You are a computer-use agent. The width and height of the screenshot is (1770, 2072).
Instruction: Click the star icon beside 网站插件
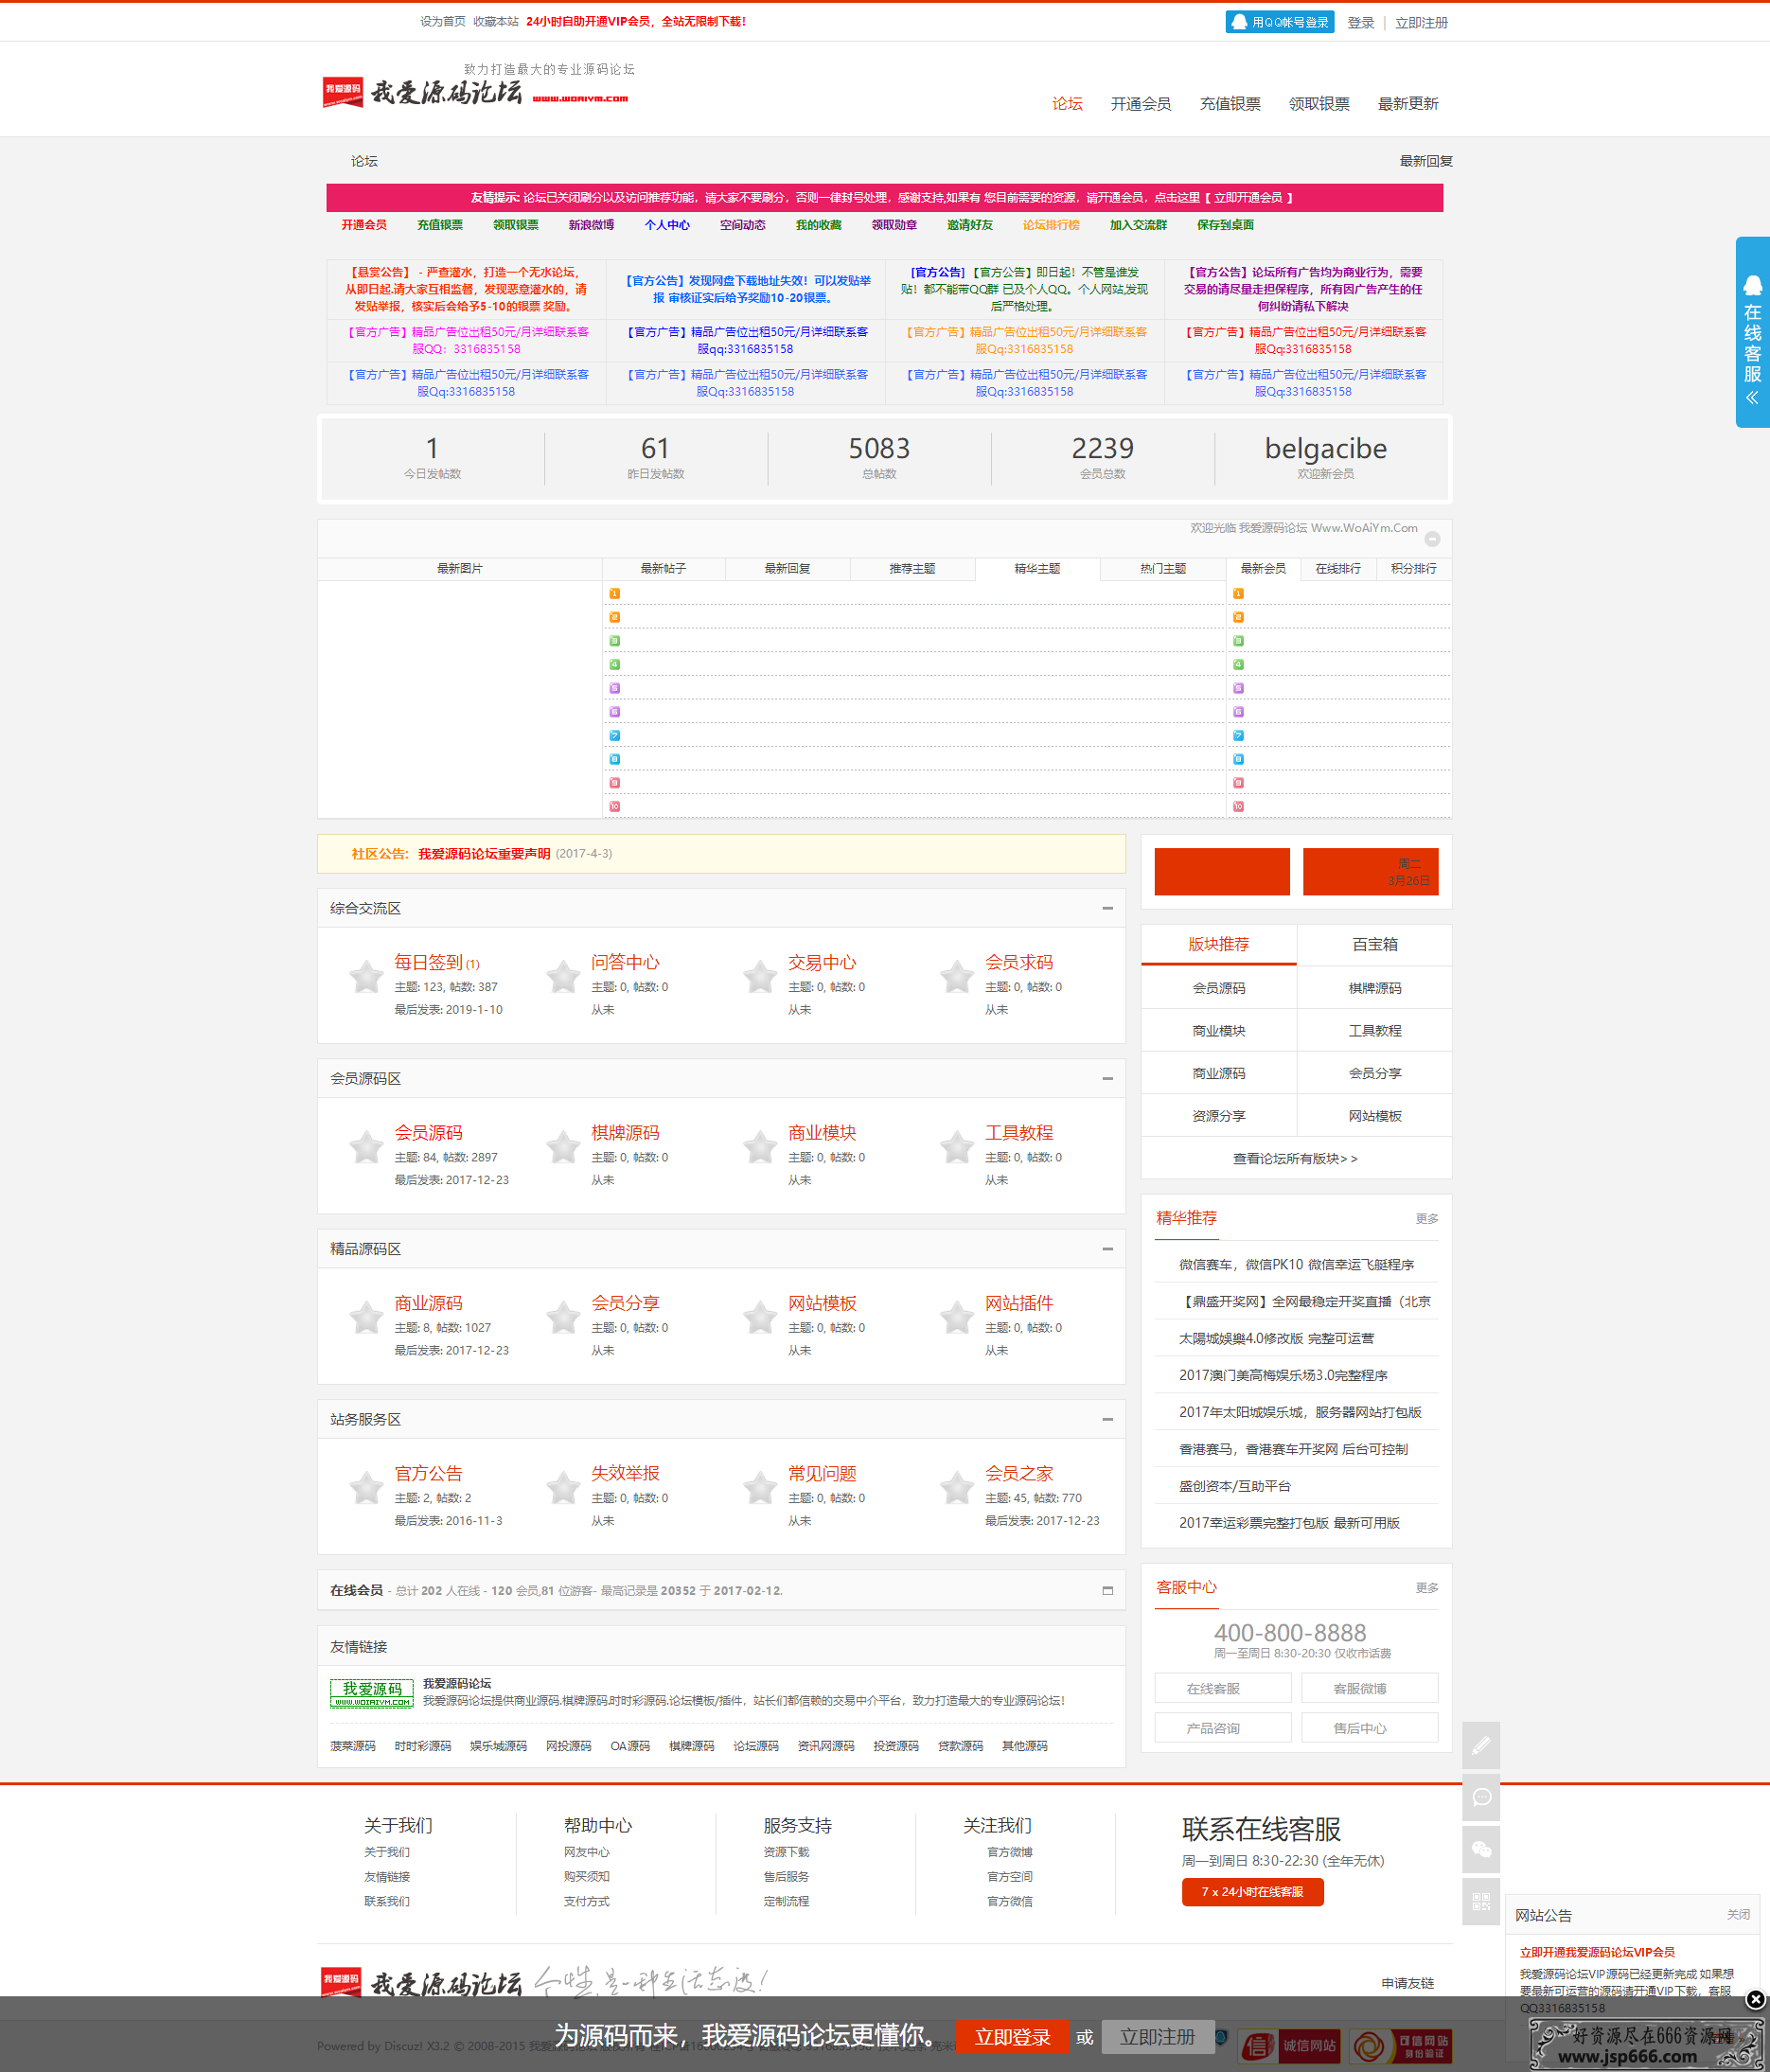point(957,1317)
